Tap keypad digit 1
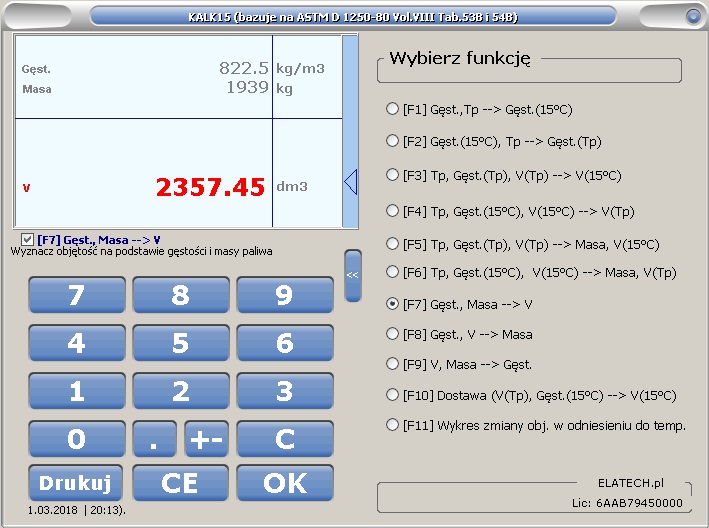The width and height of the screenshot is (709, 528). [77, 391]
